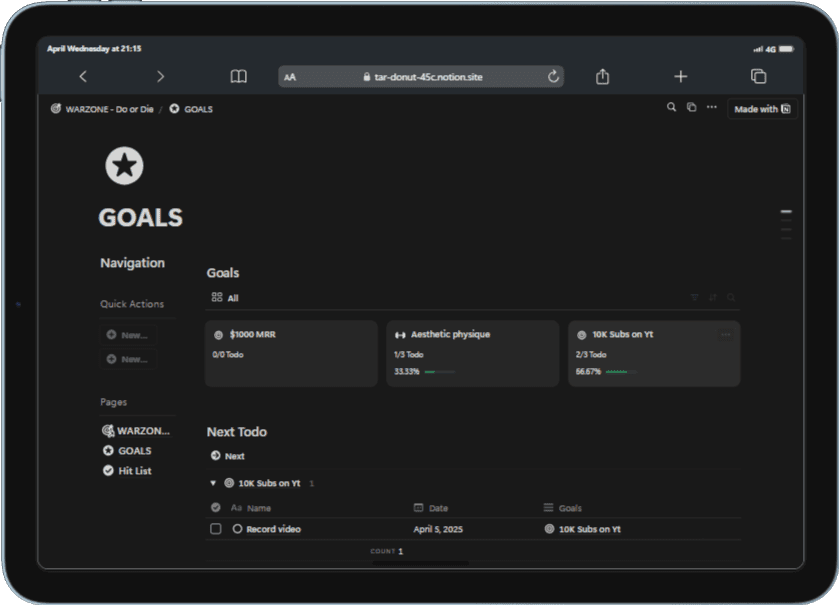Click the Made with Notion button
The height and width of the screenshot is (605, 839).
tap(762, 109)
